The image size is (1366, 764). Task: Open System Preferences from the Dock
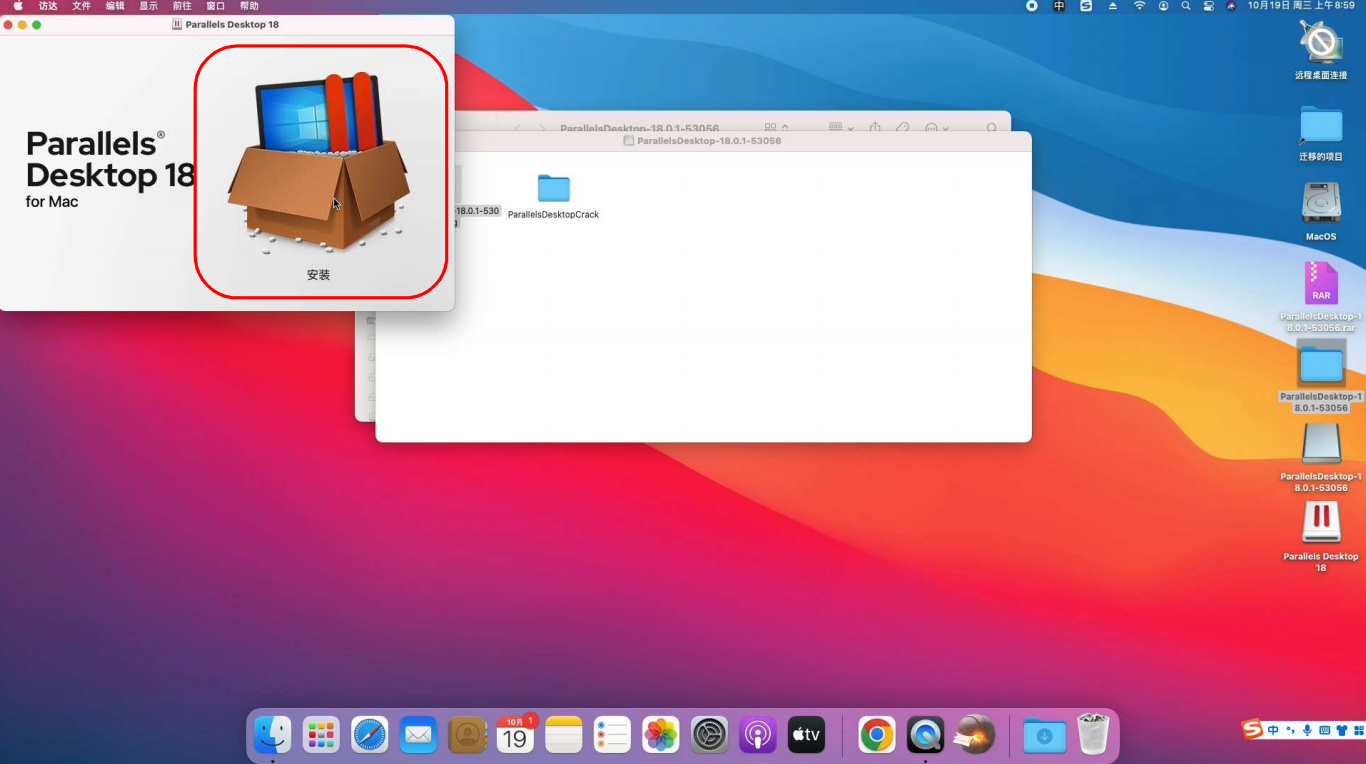(709, 735)
